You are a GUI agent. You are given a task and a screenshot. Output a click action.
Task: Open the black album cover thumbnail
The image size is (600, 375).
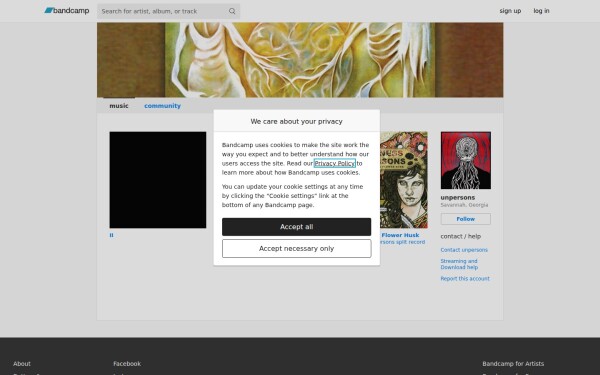pyautogui.click(x=158, y=180)
